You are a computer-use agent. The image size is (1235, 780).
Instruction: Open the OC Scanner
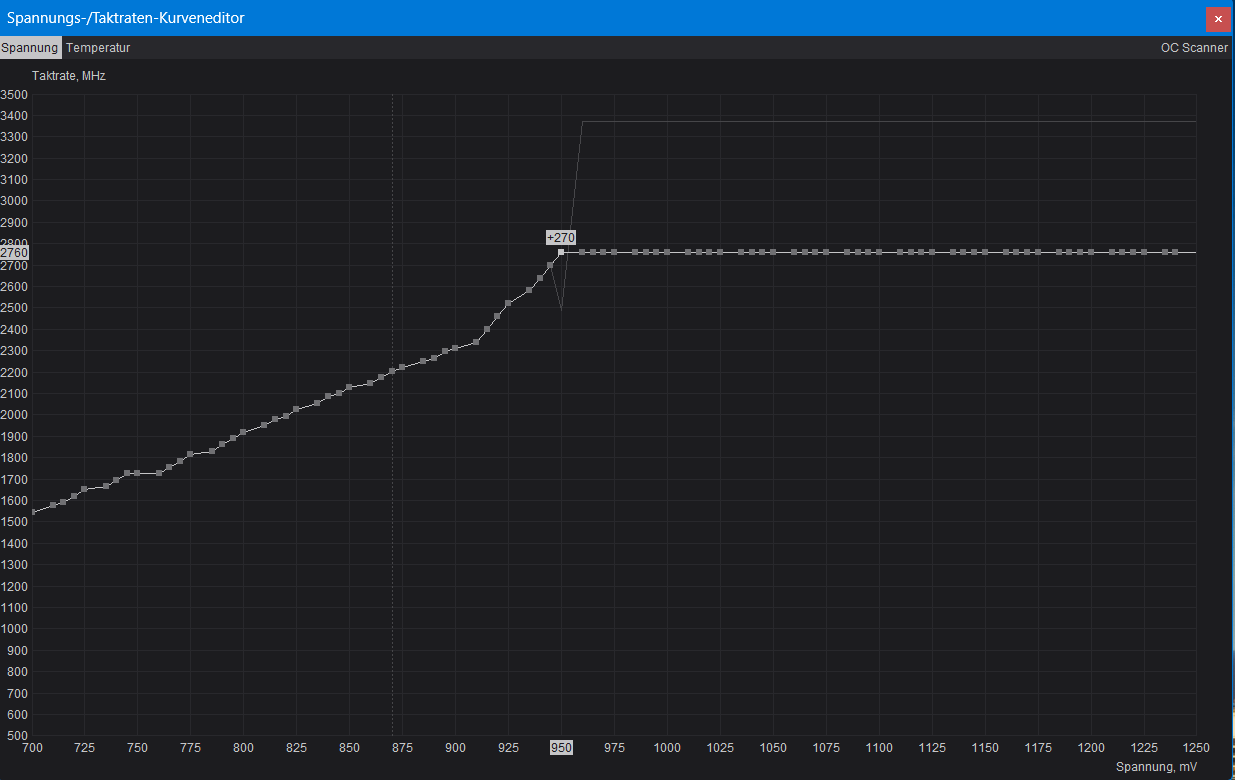(1194, 47)
